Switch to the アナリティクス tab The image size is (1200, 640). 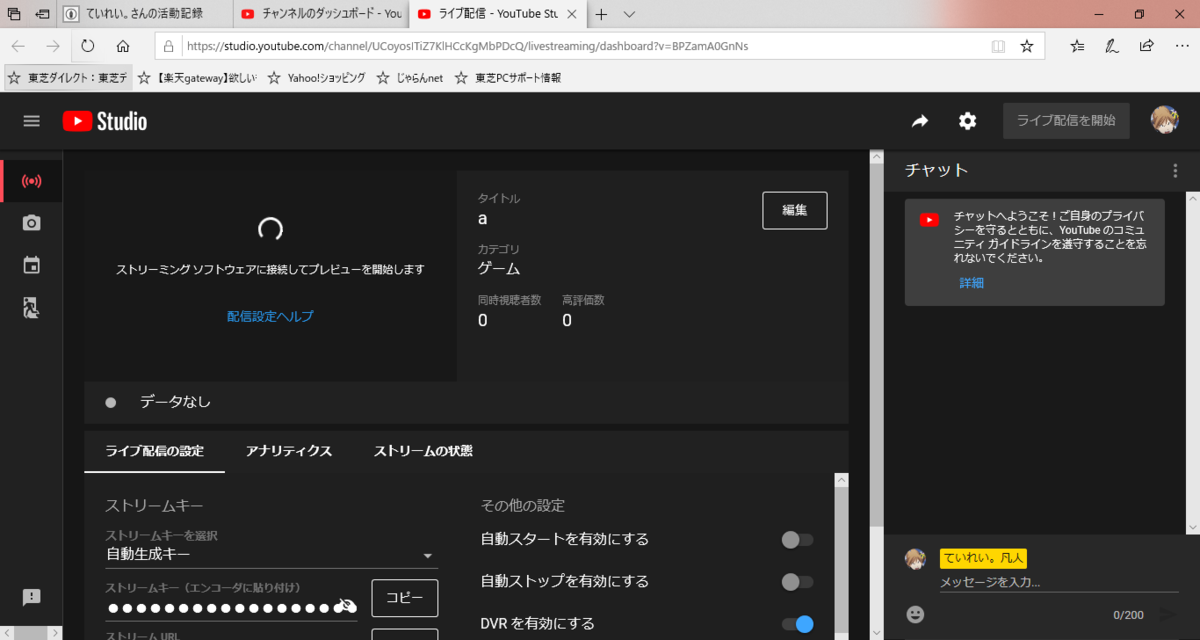tap(289, 451)
